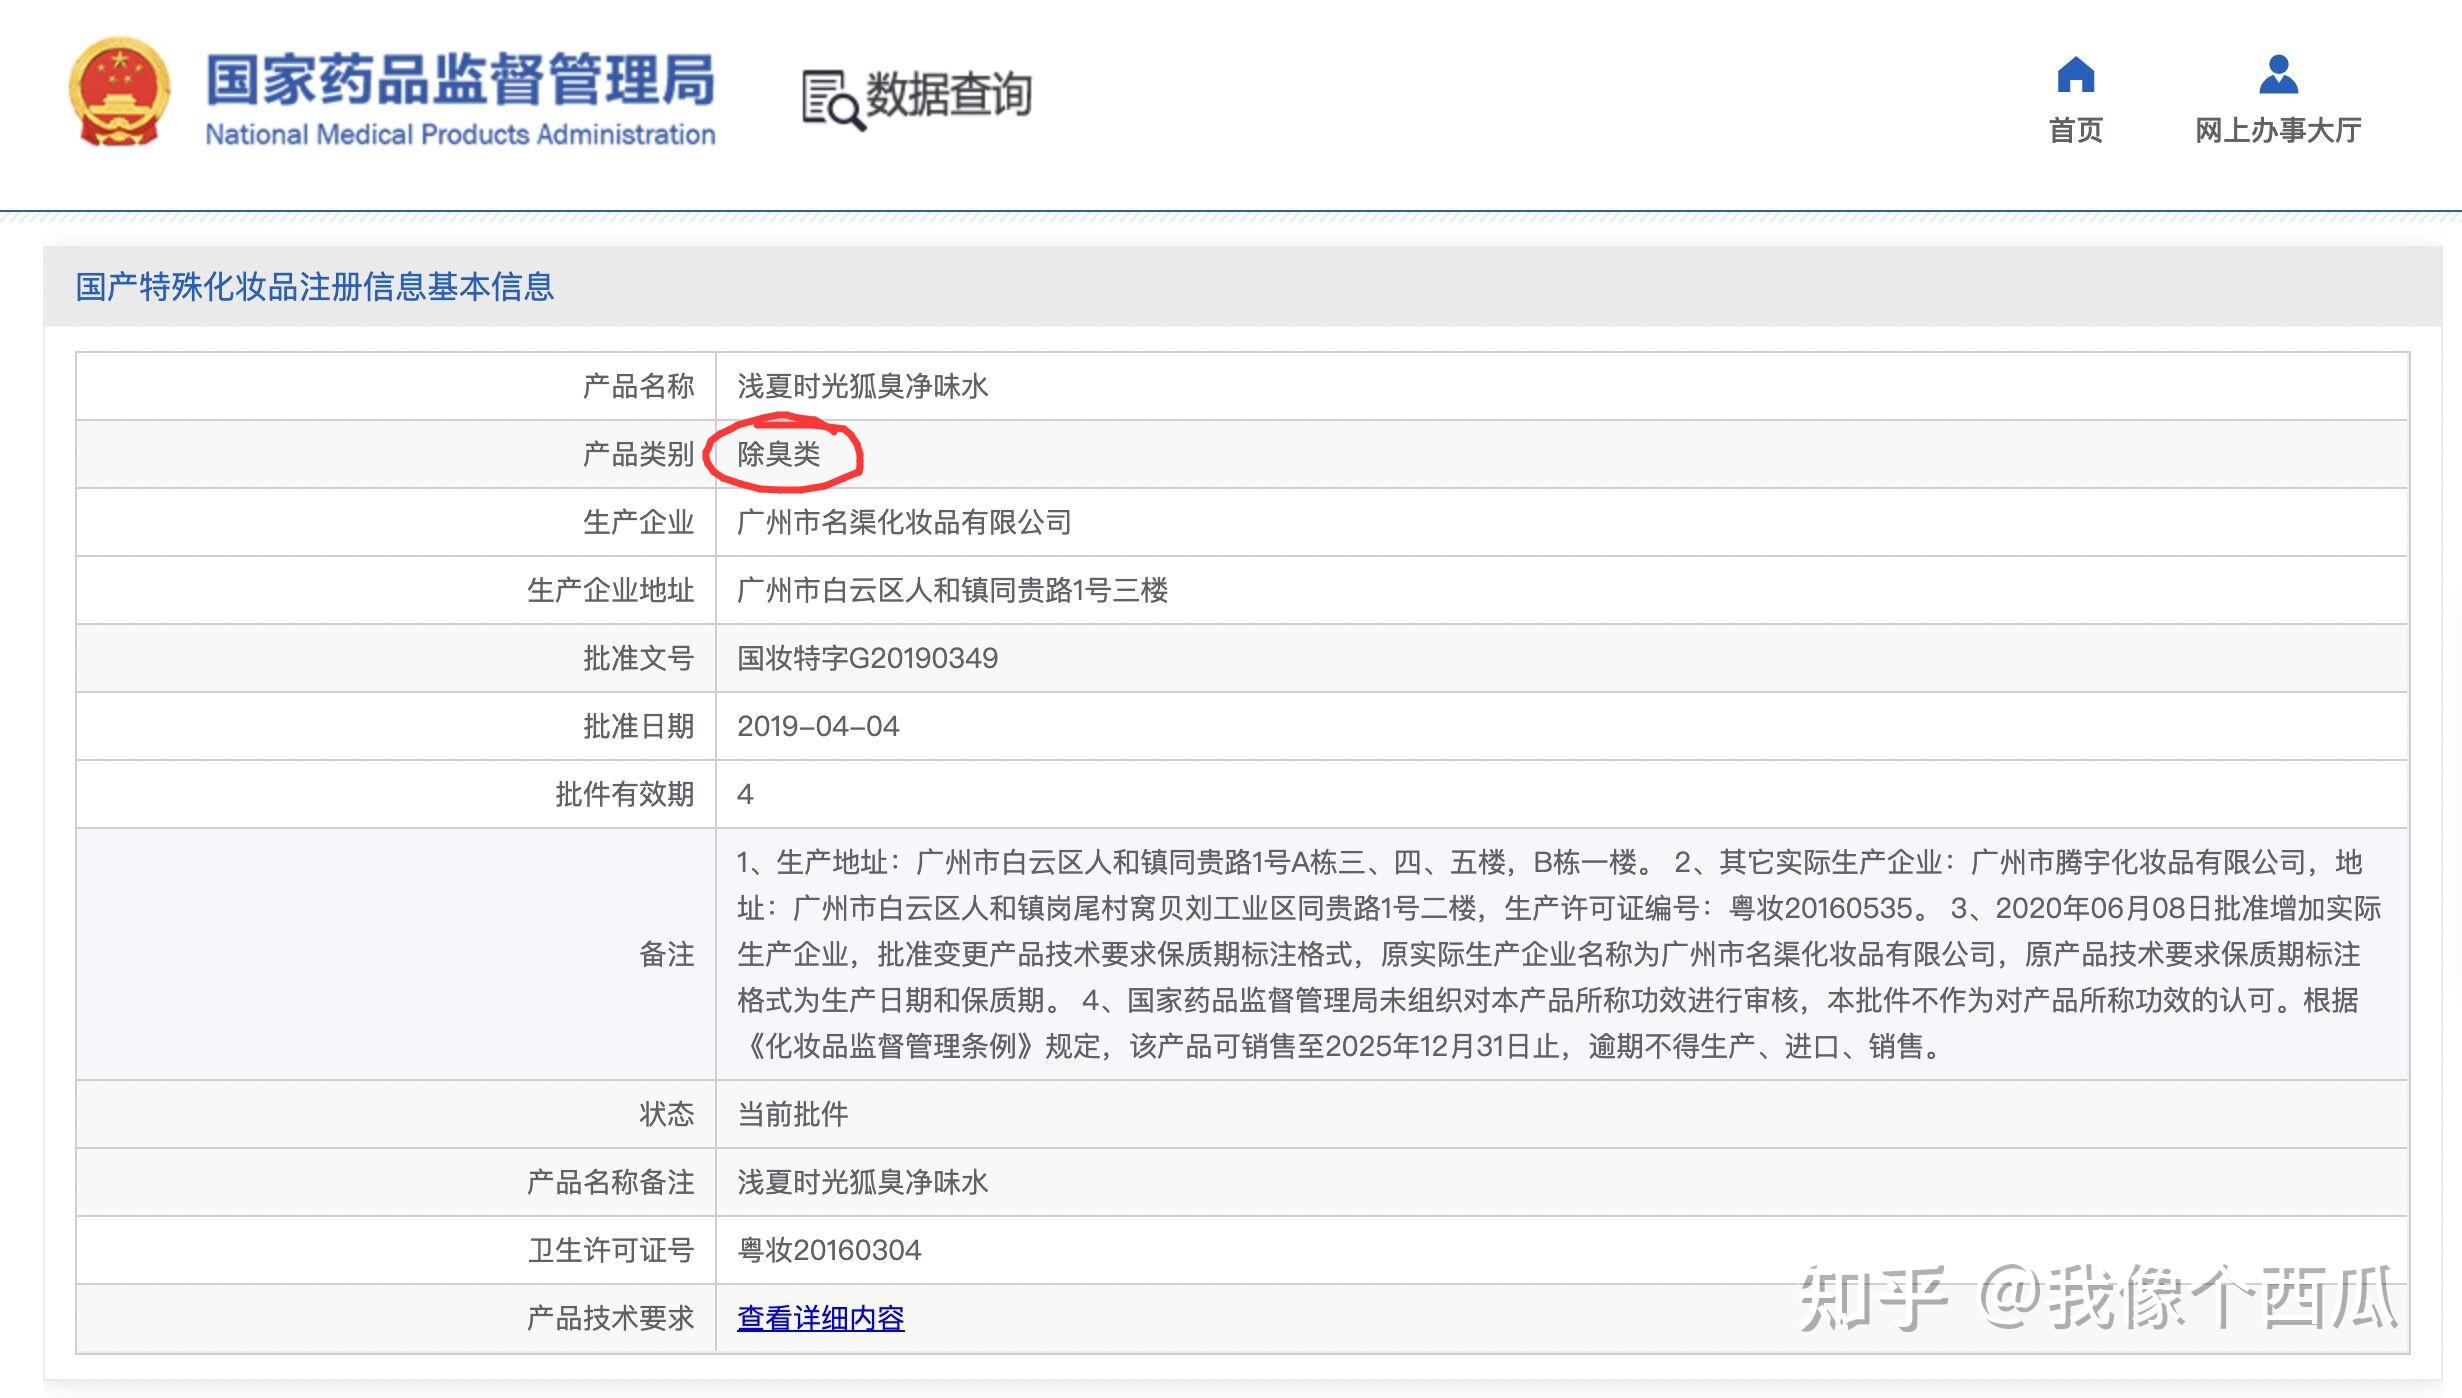2462x1398 pixels.
Task: Click the national emblem logo
Action: coord(119,93)
